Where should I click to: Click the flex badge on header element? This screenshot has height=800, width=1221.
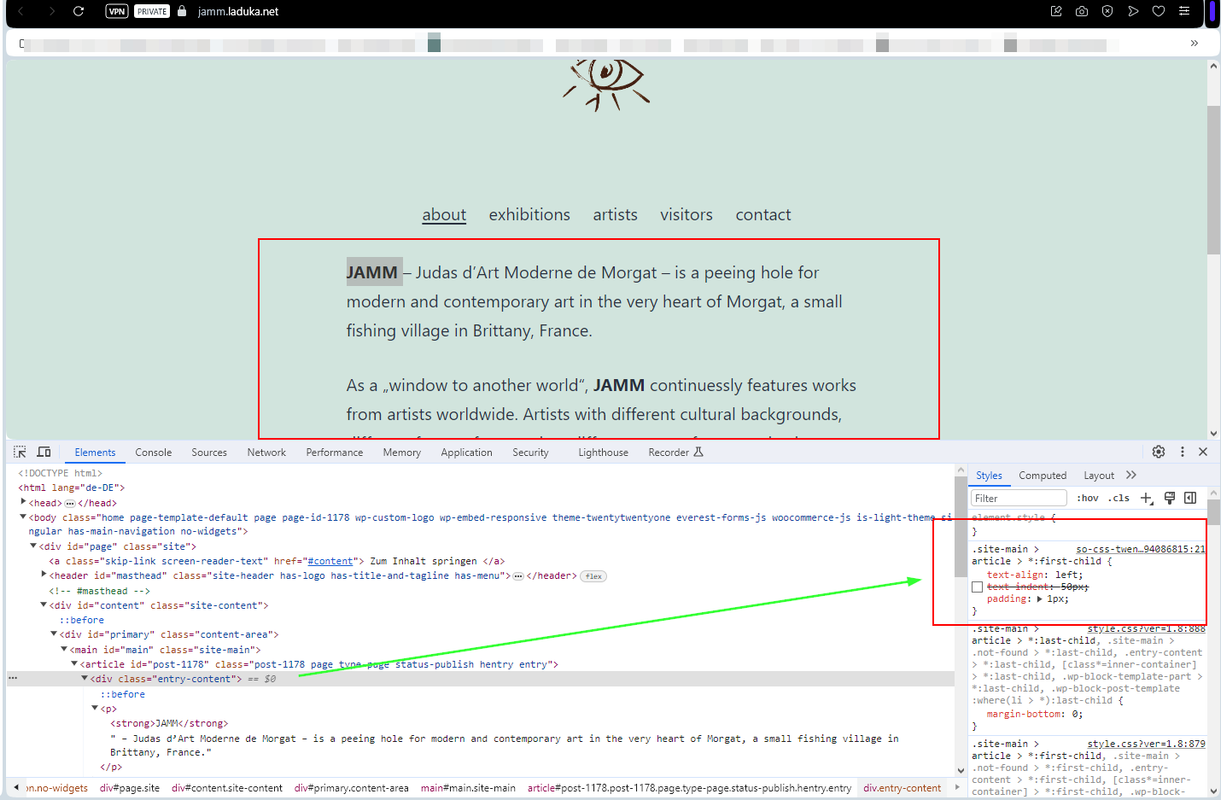pyautogui.click(x=594, y=576)
